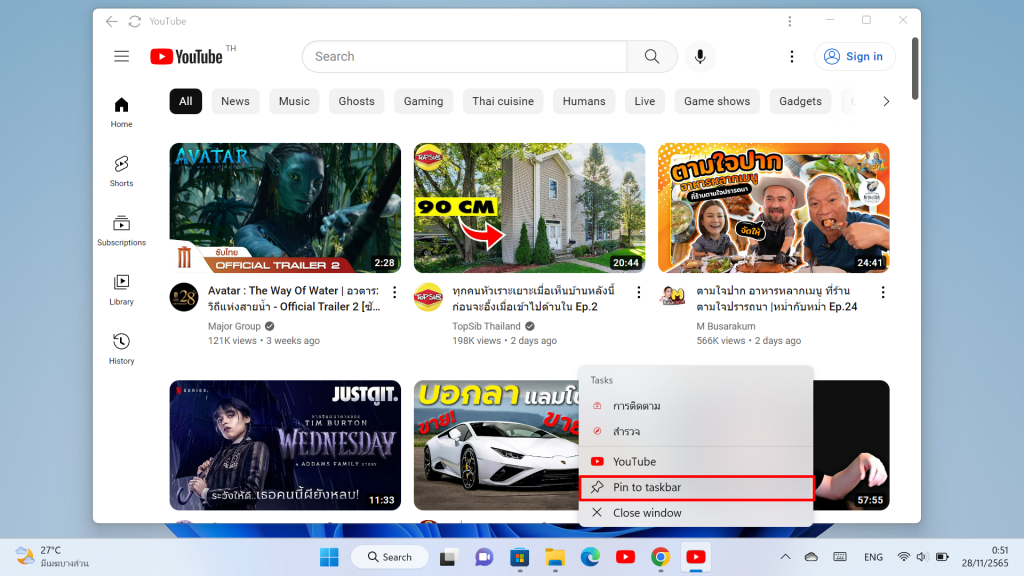1024x576 pixels.
Task: Start voice search with microphone
Action: [700, 56]
